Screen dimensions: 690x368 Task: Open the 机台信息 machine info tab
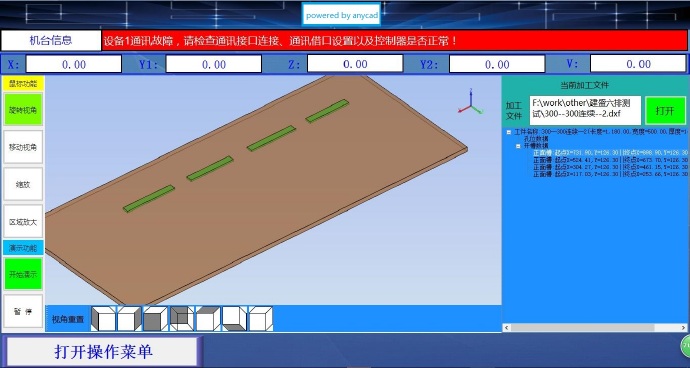tap(51, 40)
